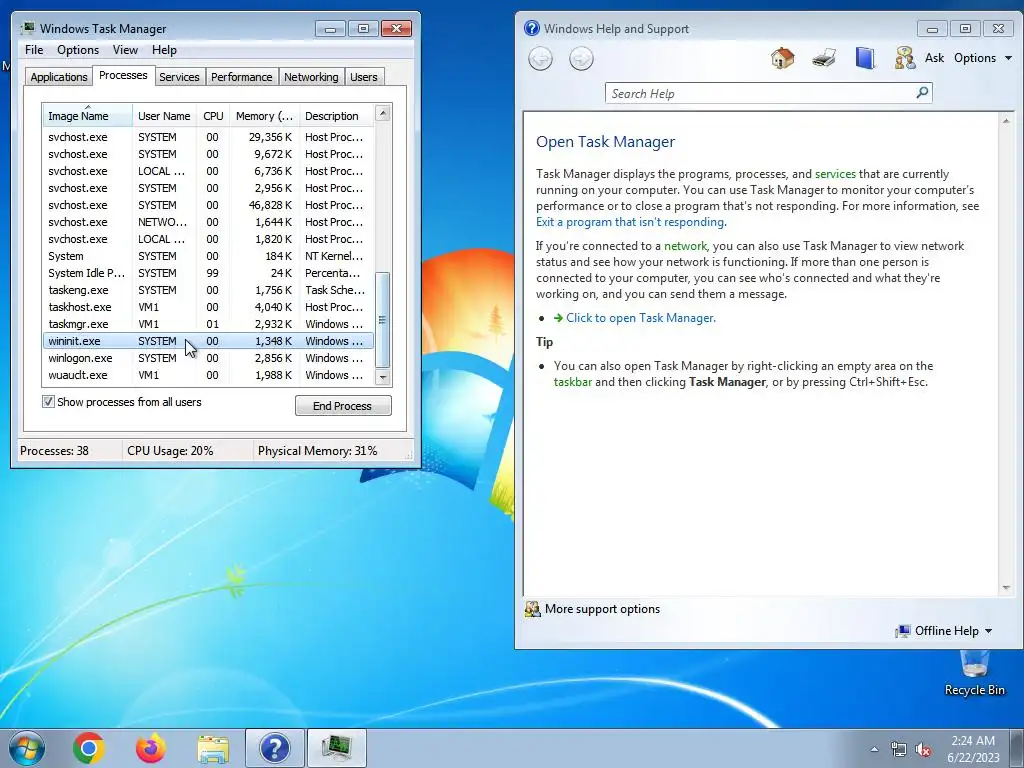
Task: Switch to the Applications tab
Action: 59,77
